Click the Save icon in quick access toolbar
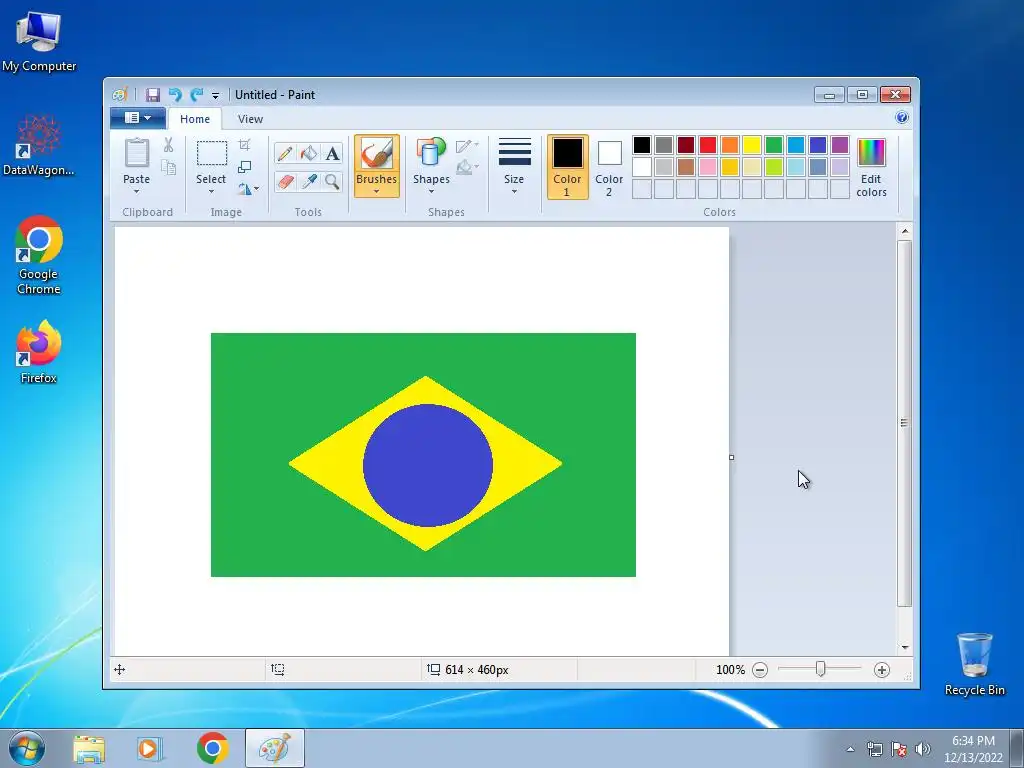The image size is (1024, 768). (153, 95)
